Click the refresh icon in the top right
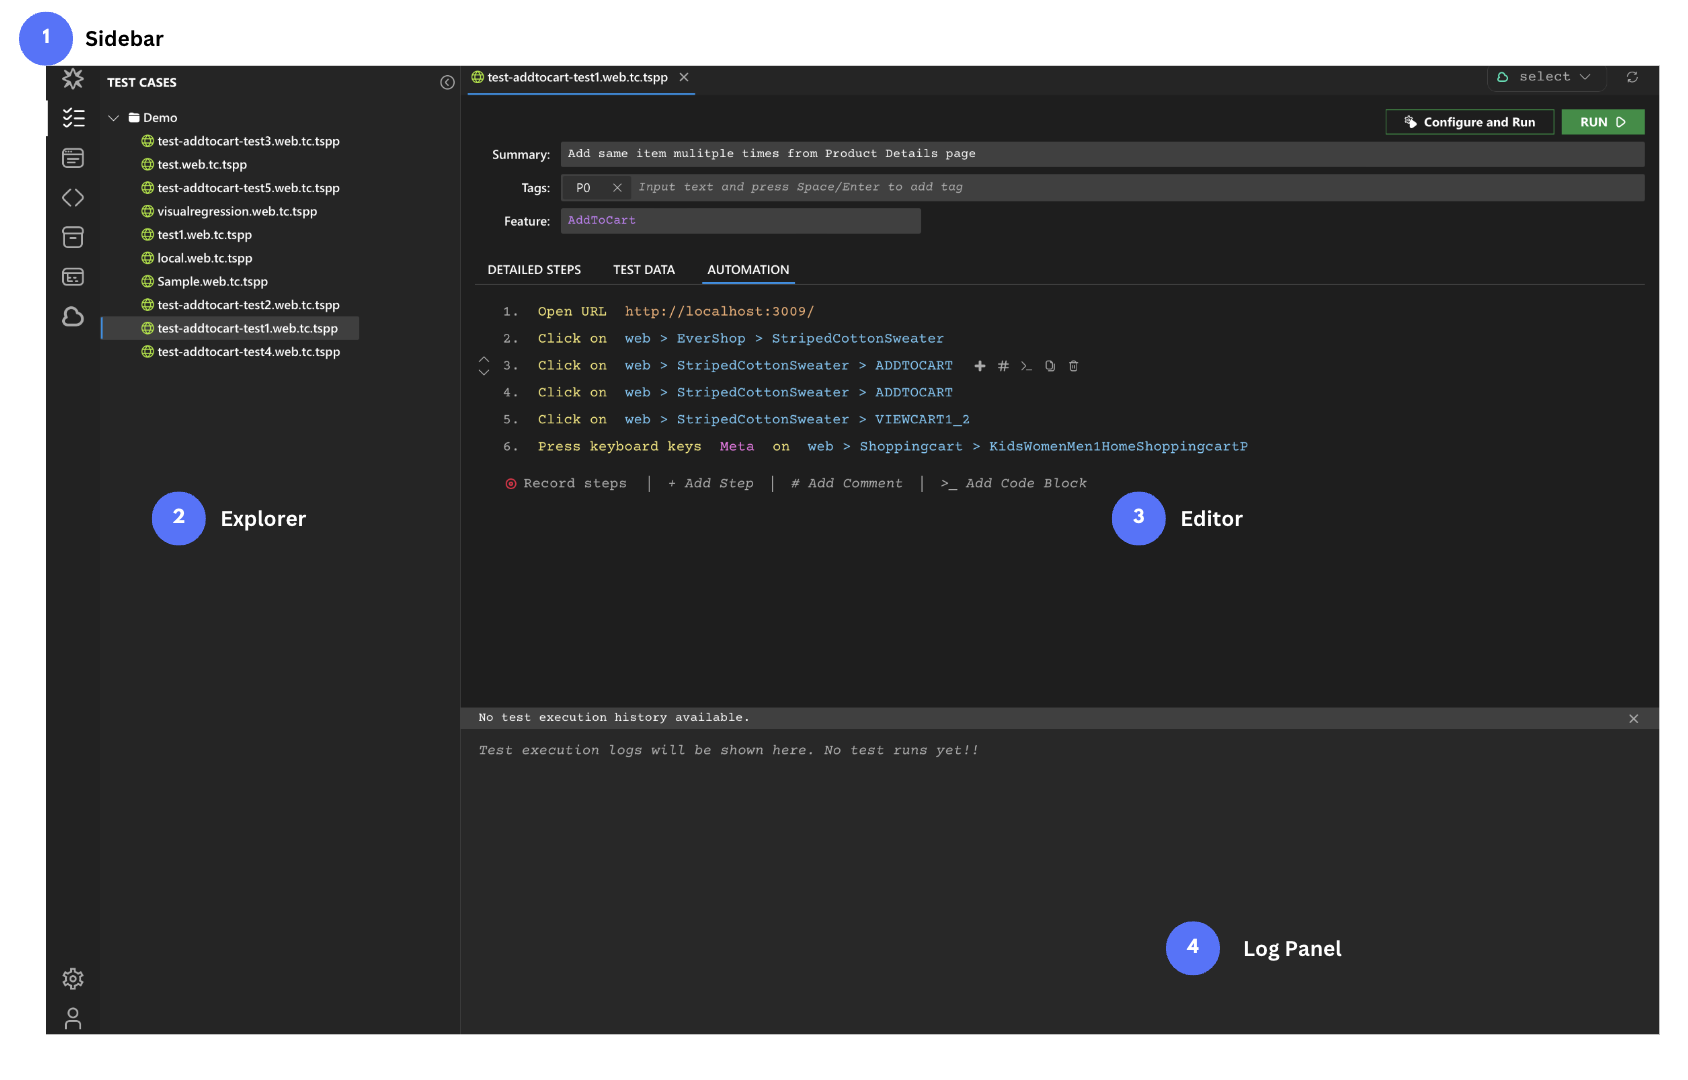1688x1080 pixels. (1632, 77)
